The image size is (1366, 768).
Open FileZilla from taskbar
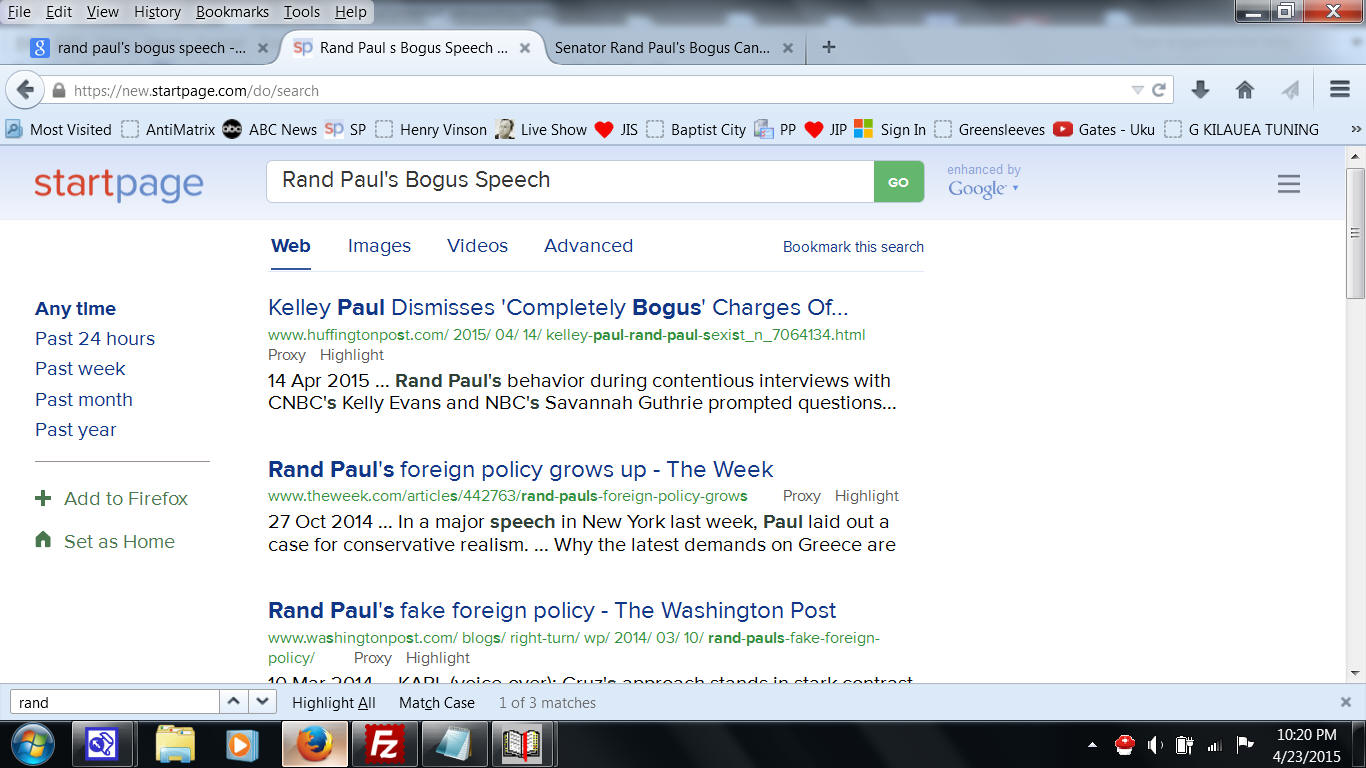click(x=384, y=745)
